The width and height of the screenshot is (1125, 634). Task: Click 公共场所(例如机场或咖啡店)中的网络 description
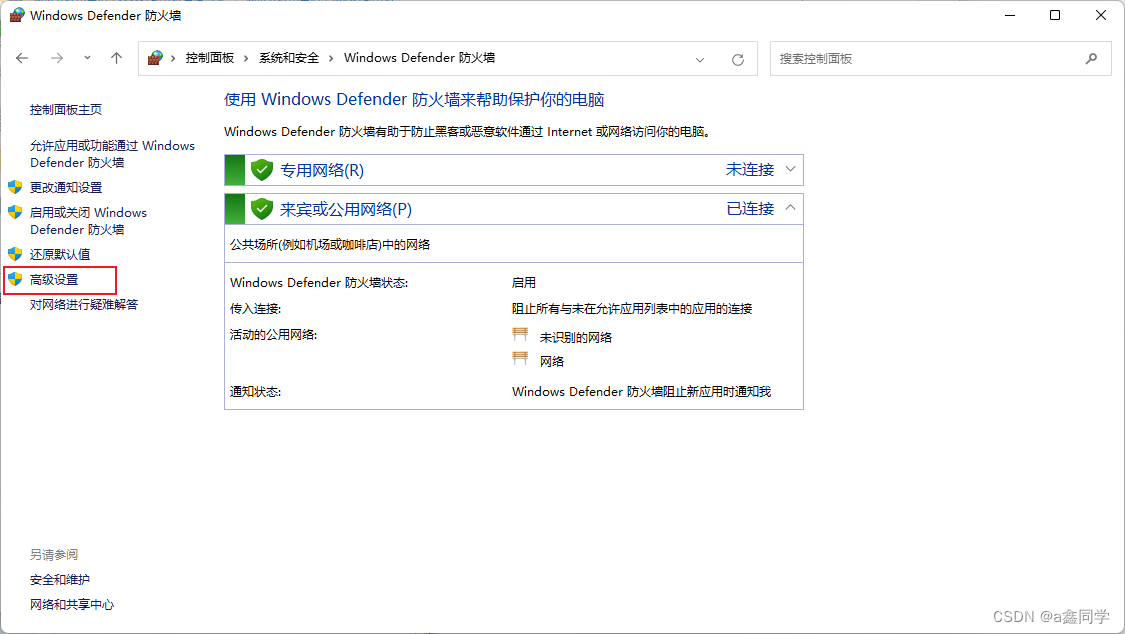click(x=330, y=245)
